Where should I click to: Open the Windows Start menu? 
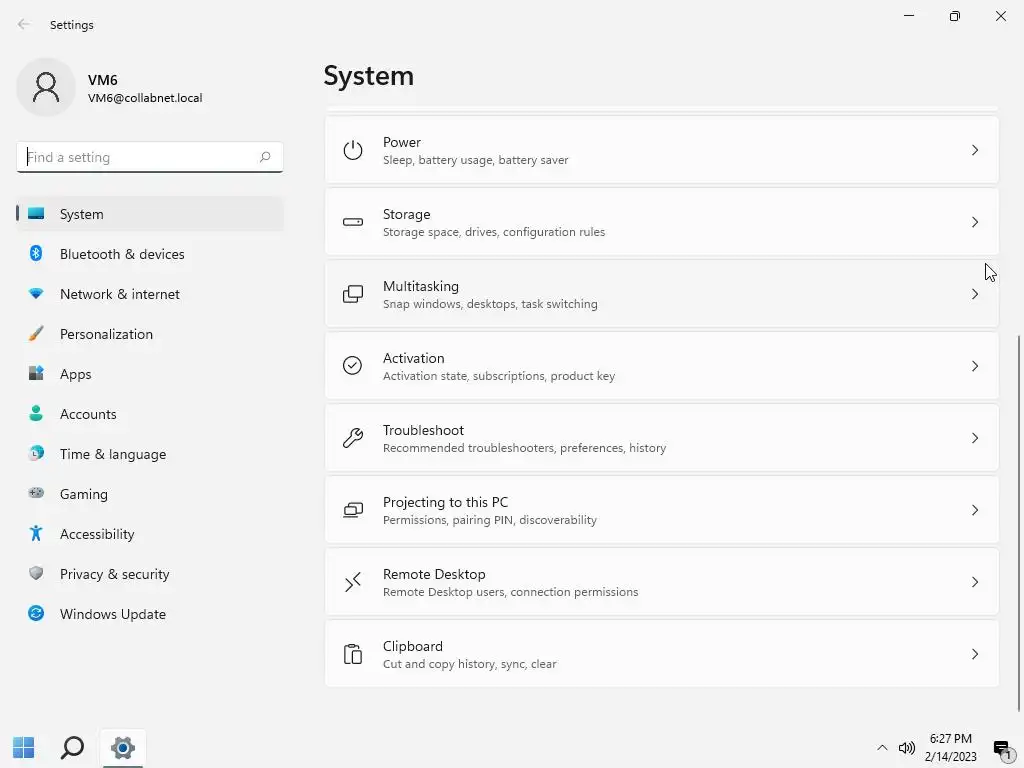pyautogui.click(x=23, y=747)
